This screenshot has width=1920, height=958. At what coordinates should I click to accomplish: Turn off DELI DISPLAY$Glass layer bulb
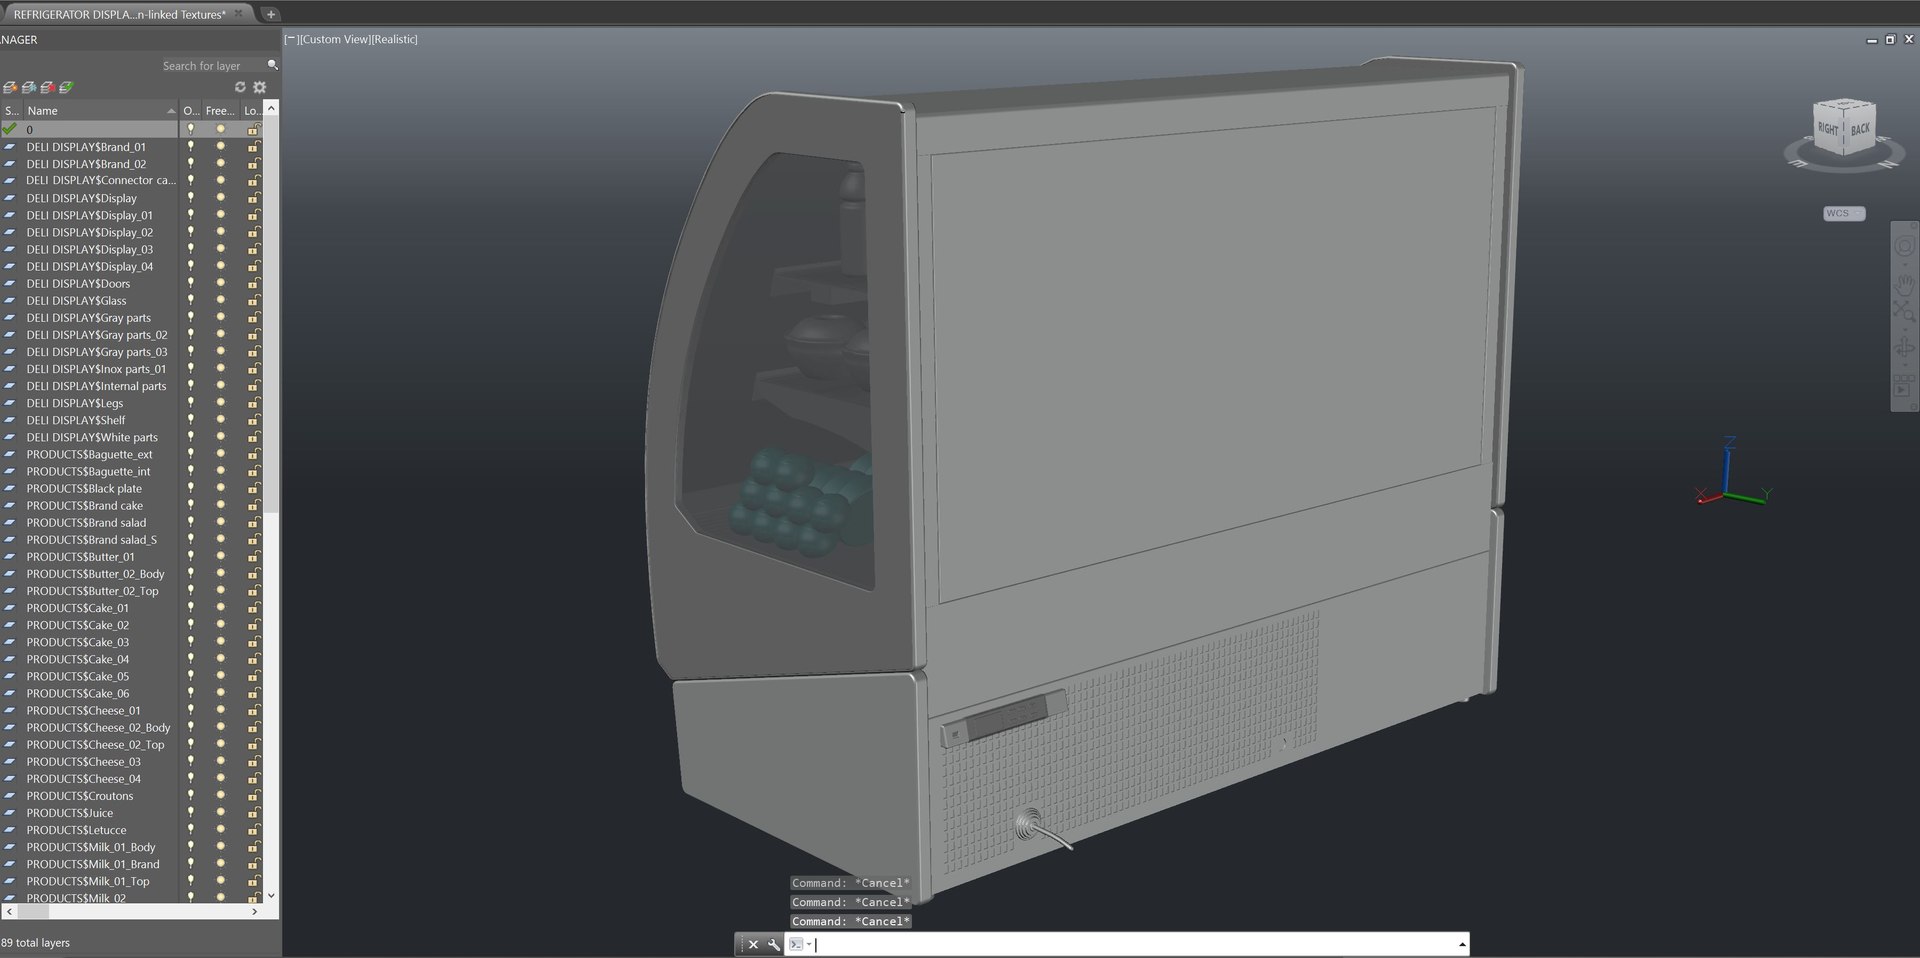pos(190,300)
